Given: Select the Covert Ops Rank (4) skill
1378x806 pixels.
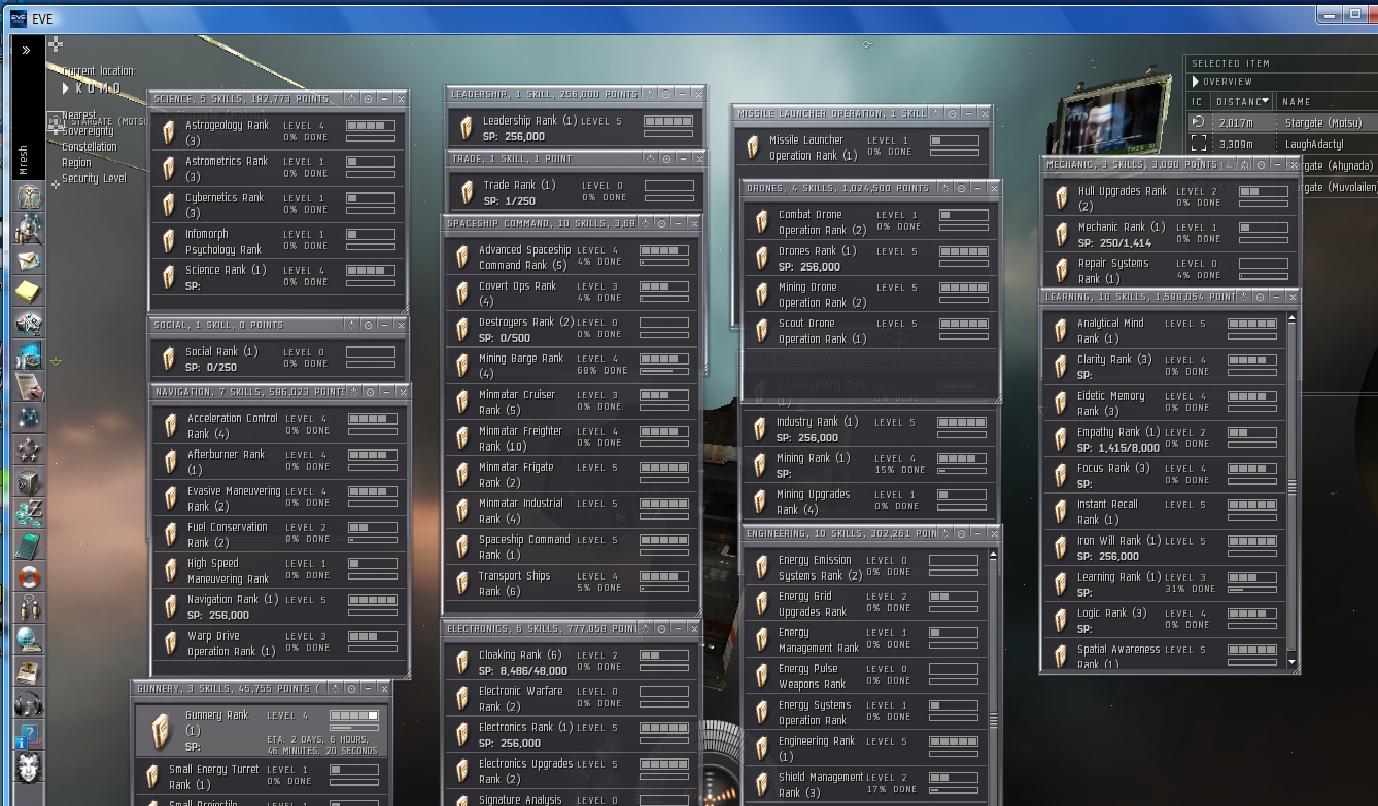Looking at the screenshot, I should pos(571,293).
